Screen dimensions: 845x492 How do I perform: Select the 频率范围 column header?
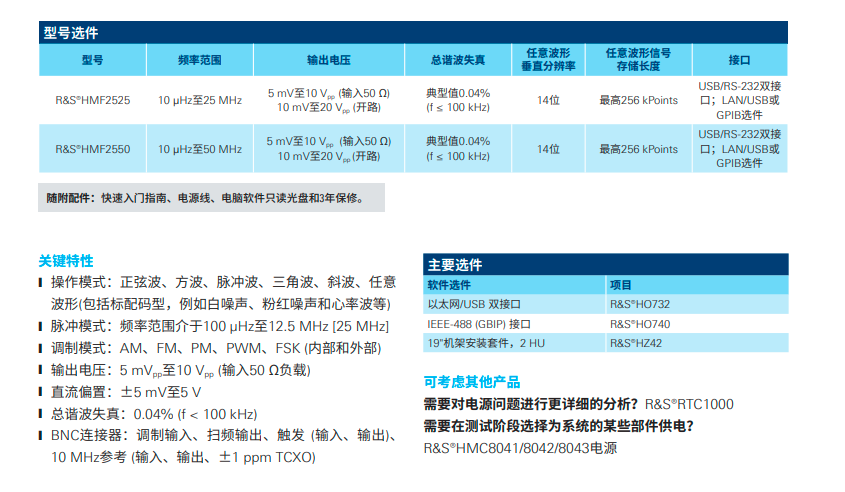point(200,60)
